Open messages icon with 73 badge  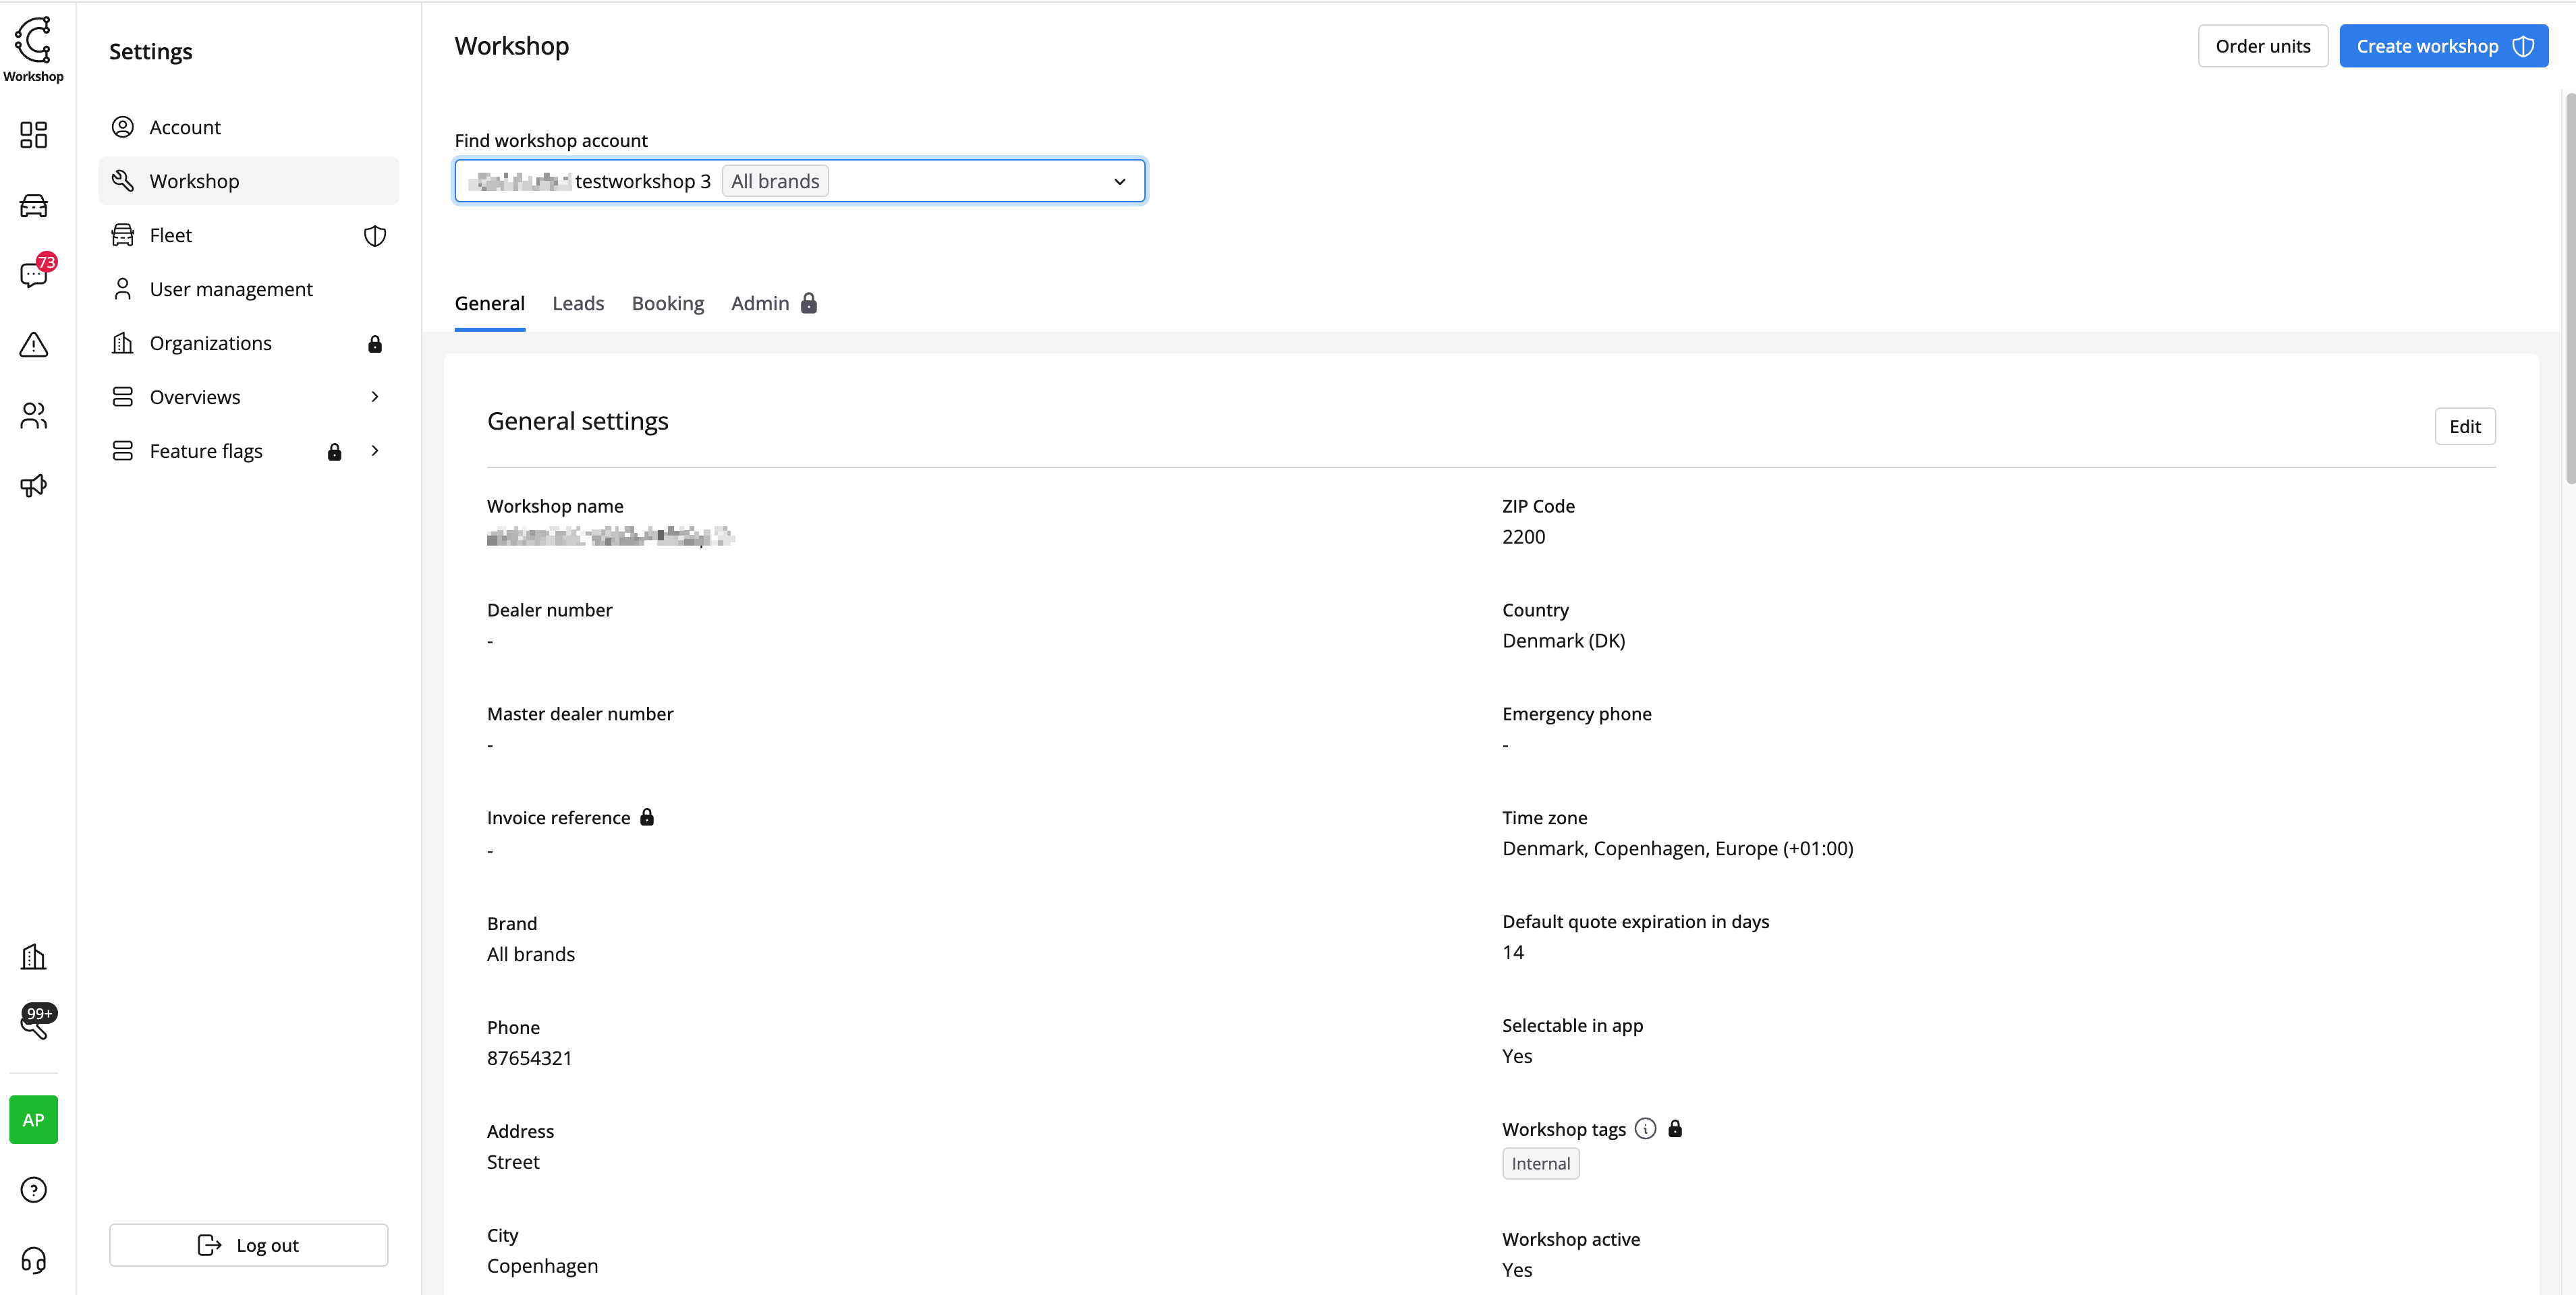33,275
